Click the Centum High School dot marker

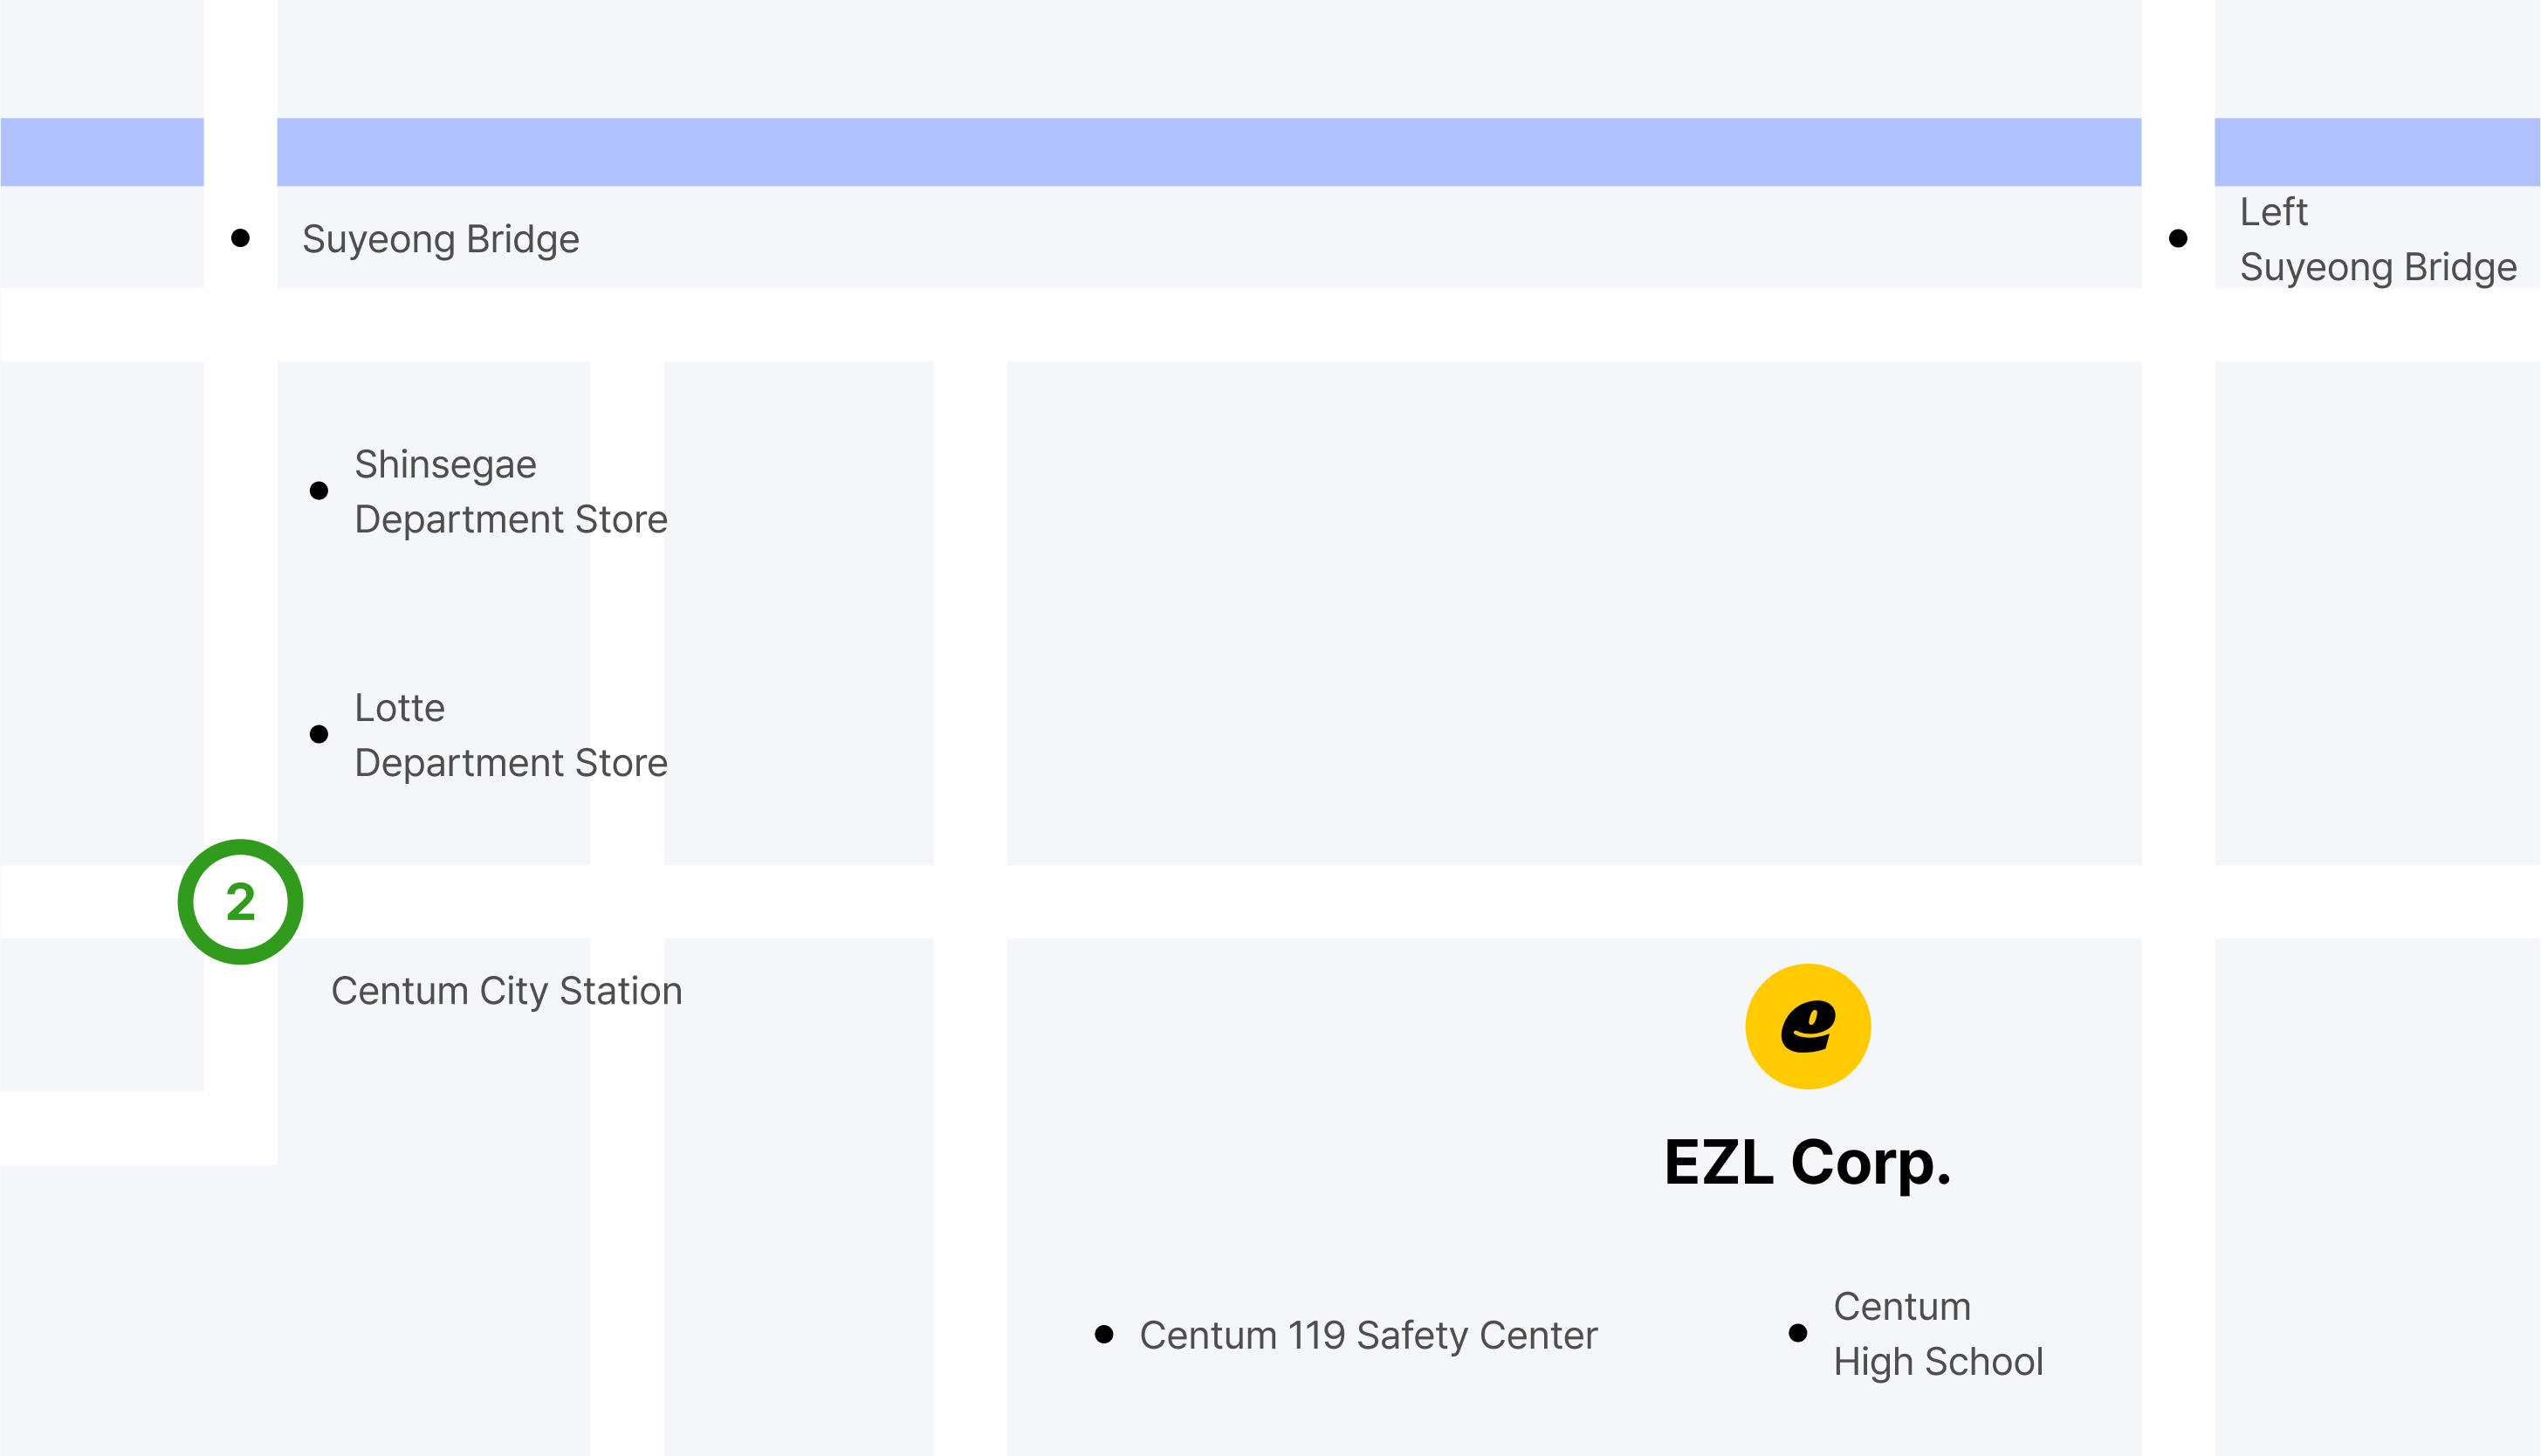click(1798, 1333)
